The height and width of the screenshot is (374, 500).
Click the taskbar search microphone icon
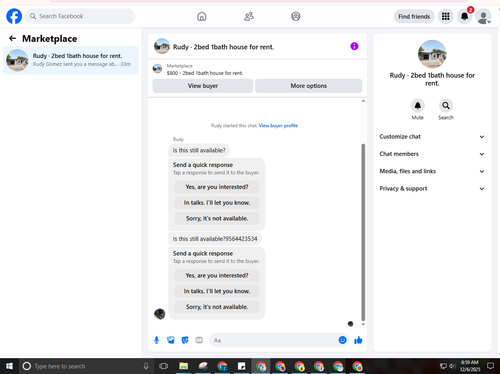pyautogui.click(x=146, y=366)
